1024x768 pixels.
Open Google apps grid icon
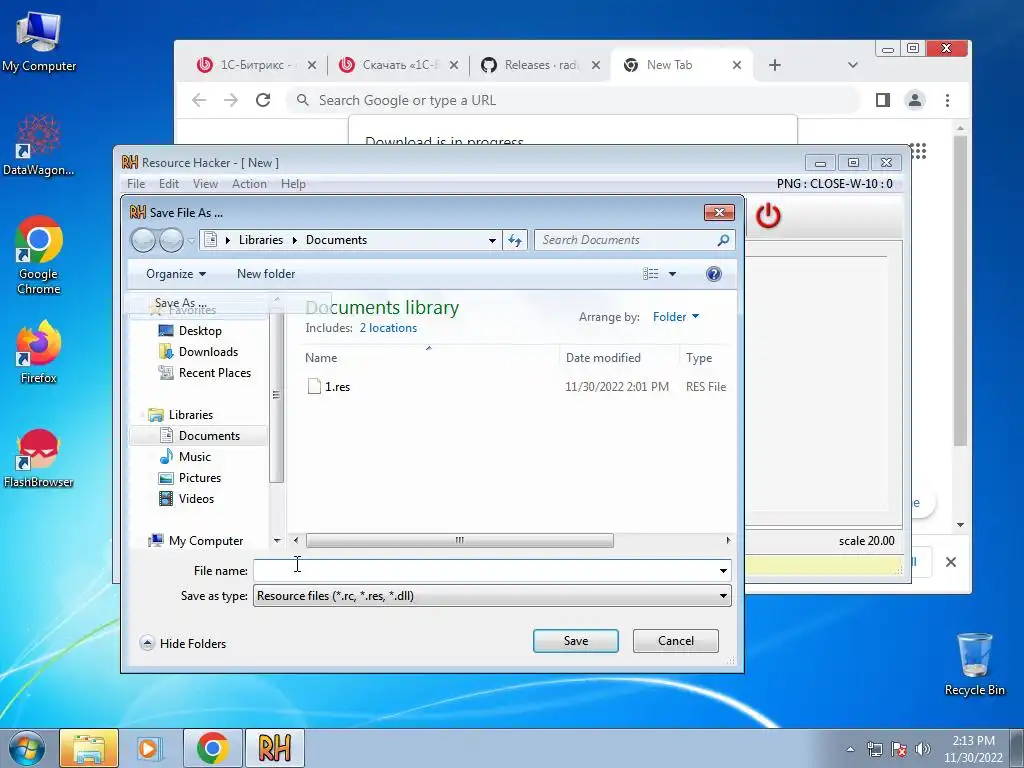pos(918,152)
